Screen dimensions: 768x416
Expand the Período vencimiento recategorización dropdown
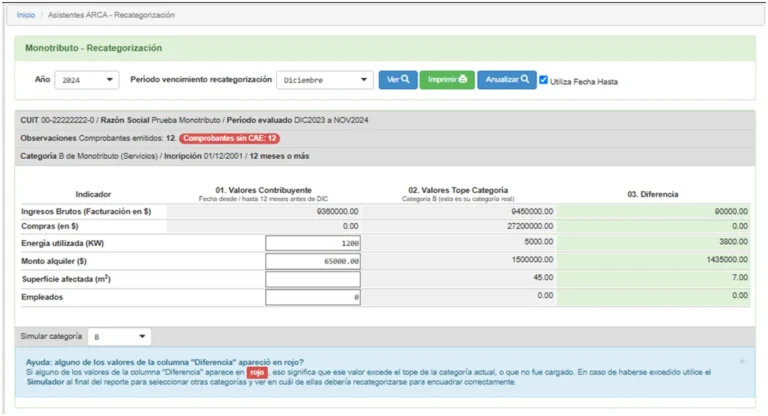324,80
